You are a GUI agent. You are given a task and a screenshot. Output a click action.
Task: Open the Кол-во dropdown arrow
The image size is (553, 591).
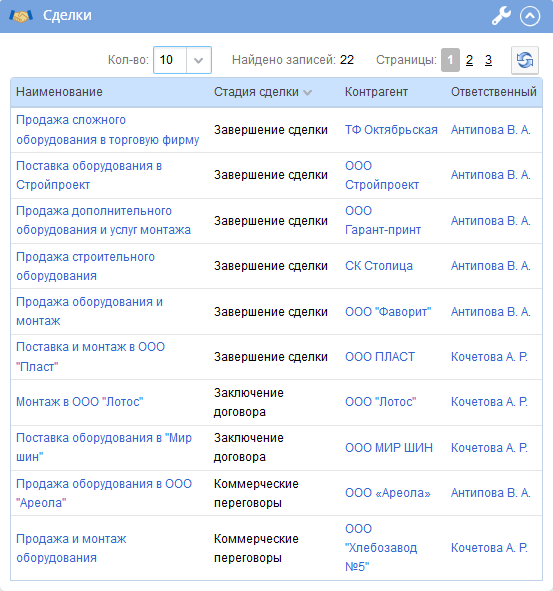[x=199, y=60]
